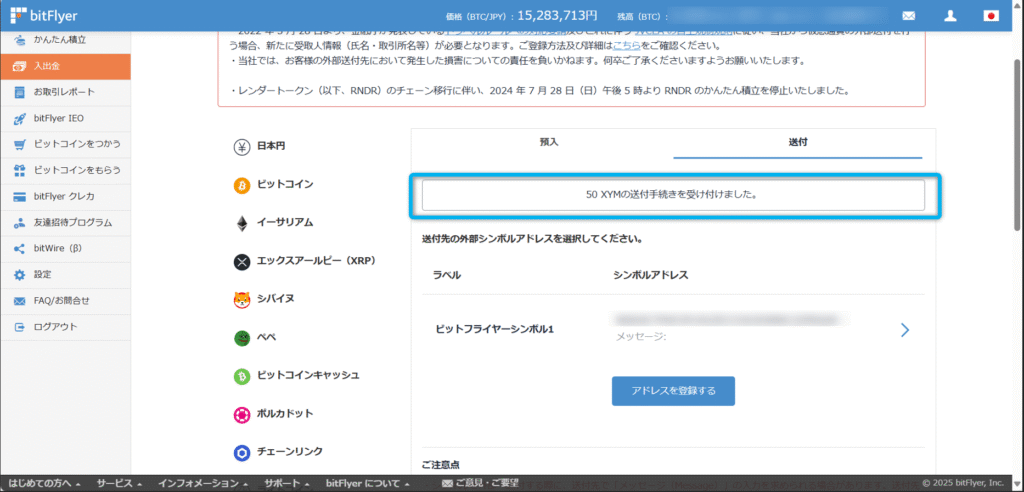
Task: Click the yen 日本円 currency icon
Action: [x=242, y=147]
